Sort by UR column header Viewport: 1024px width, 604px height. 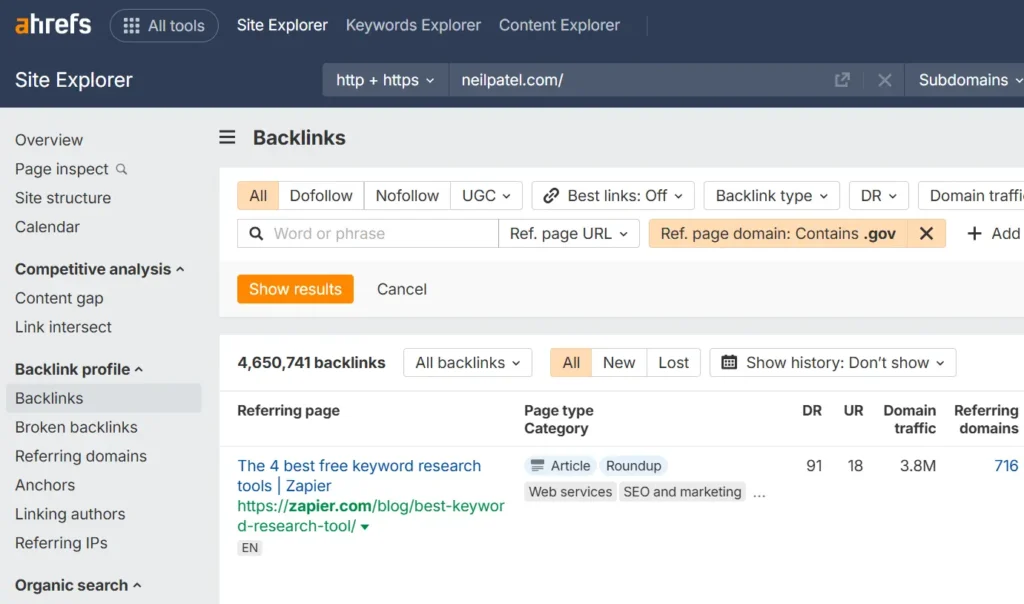coord(854,411)
